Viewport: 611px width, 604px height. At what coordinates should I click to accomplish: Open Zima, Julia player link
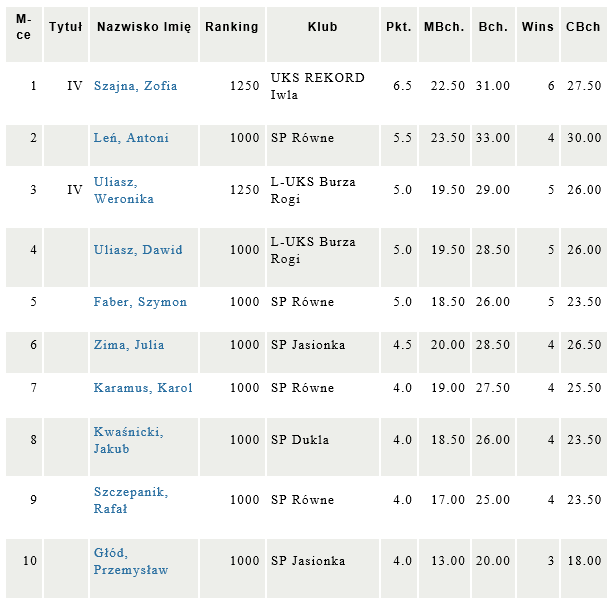pos(129,345)
